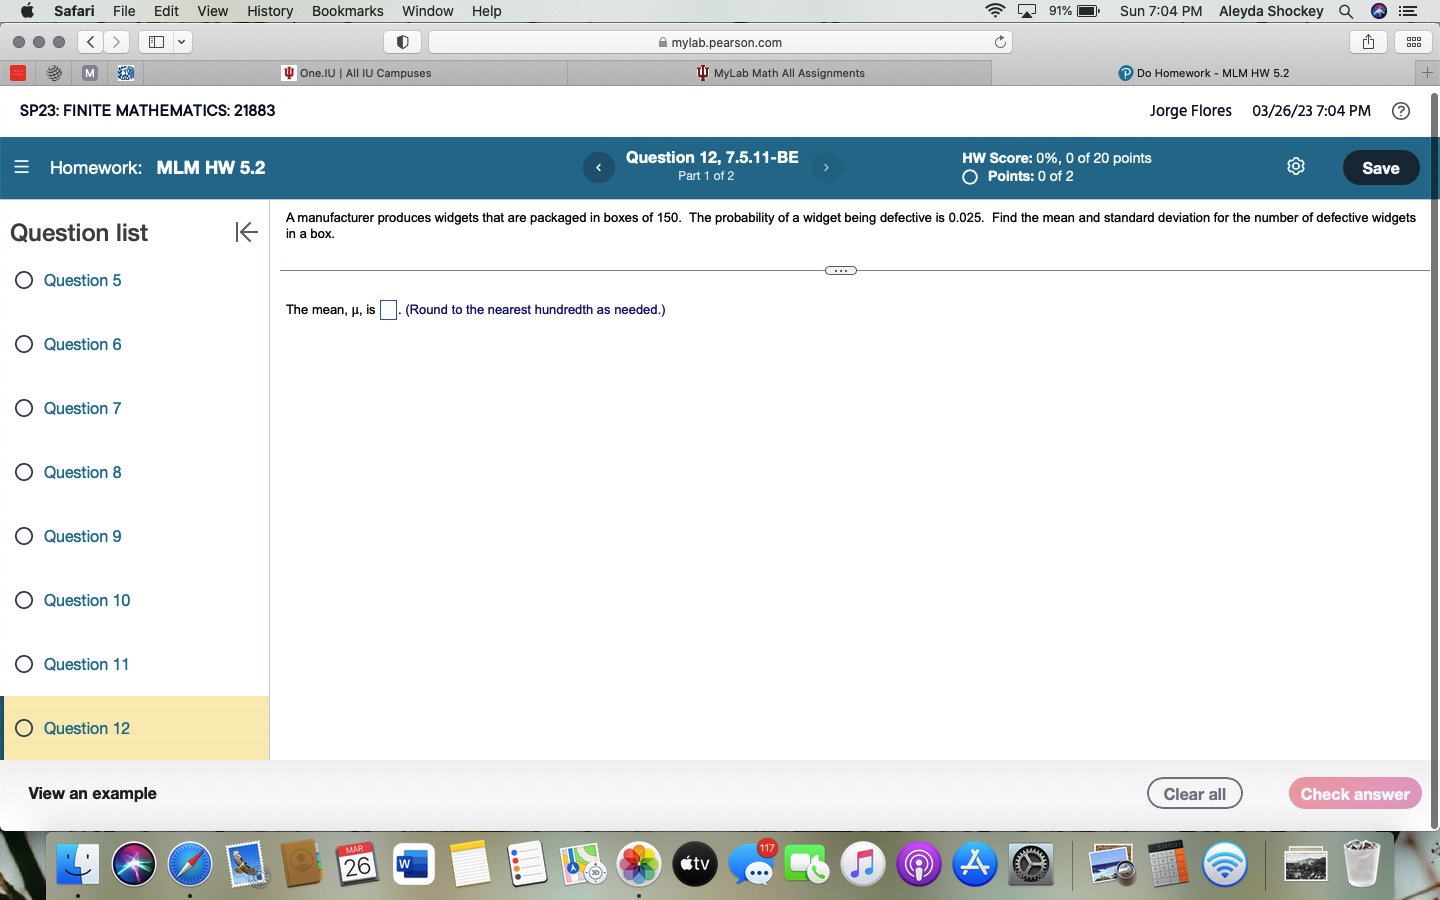Select the radio circle next to Question 5
Image resolution: width=1440 pixels, height=900 pixels.
tap(24, 281)
